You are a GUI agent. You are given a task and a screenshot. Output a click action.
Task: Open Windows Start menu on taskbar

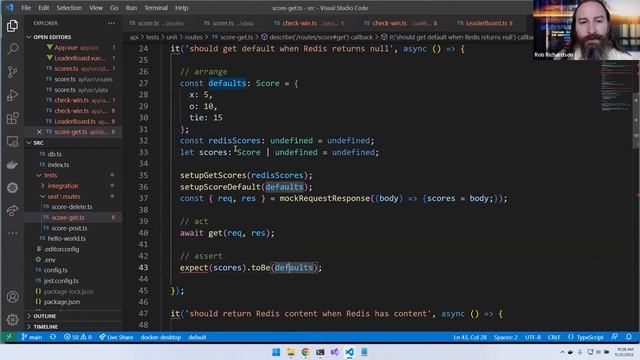click(x=276, y=352)
